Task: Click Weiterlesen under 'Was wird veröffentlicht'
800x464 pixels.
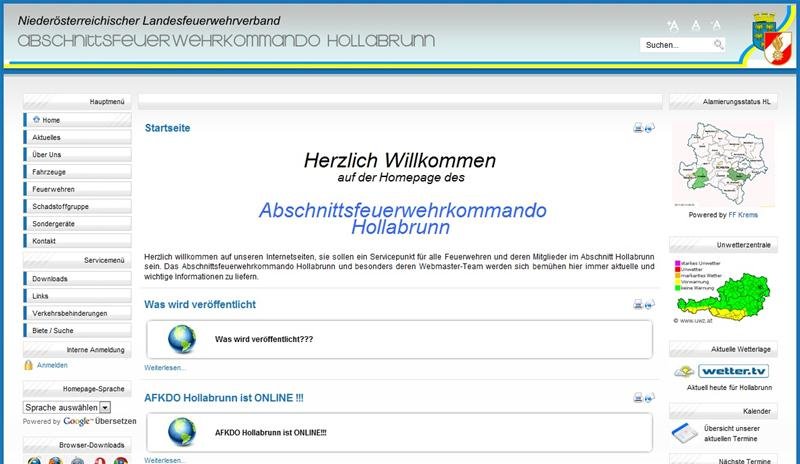Action: [165, 368]
